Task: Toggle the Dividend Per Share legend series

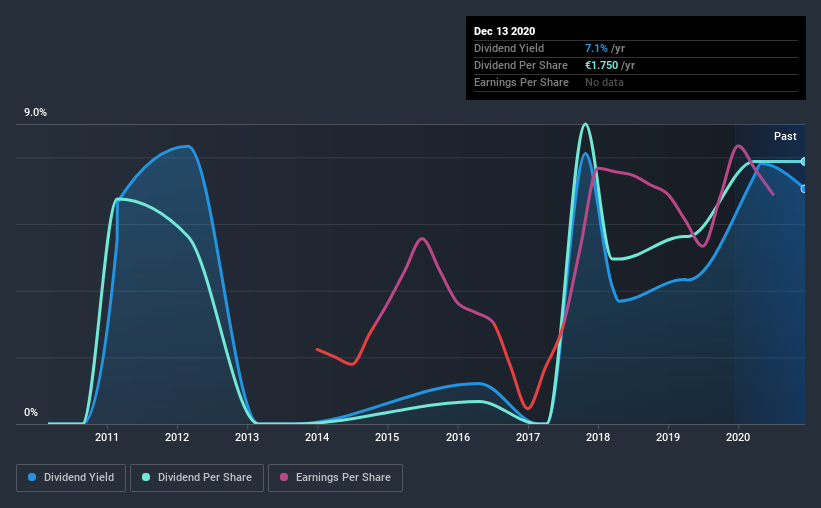Action: pyautogui.click(x=197, y=478)
